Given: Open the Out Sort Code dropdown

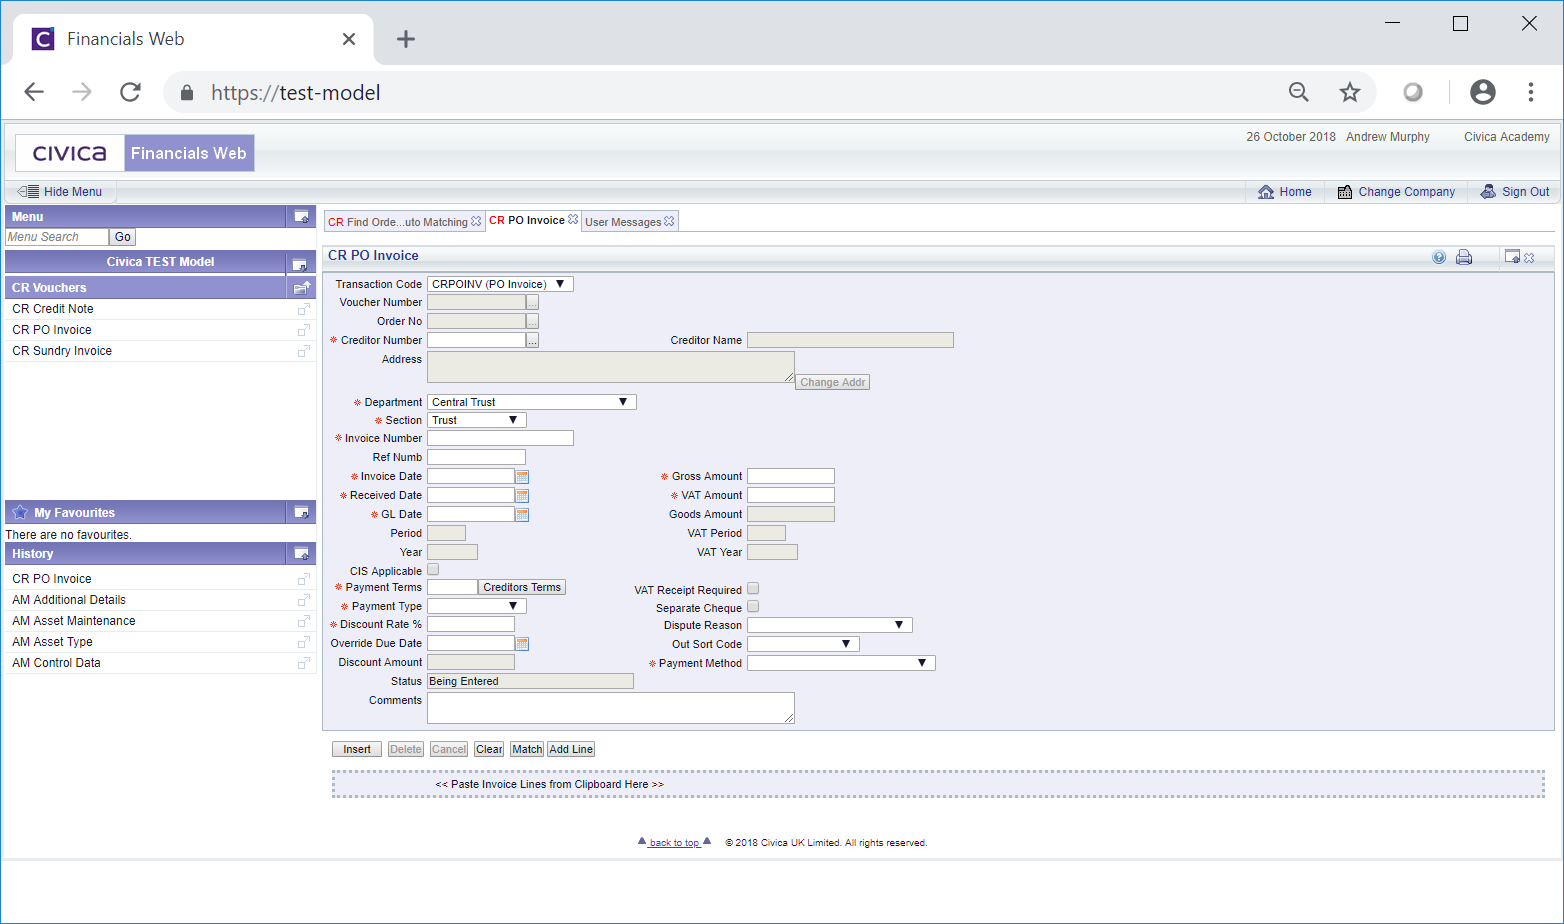Looking at the screenshot, I should (803, 644).
